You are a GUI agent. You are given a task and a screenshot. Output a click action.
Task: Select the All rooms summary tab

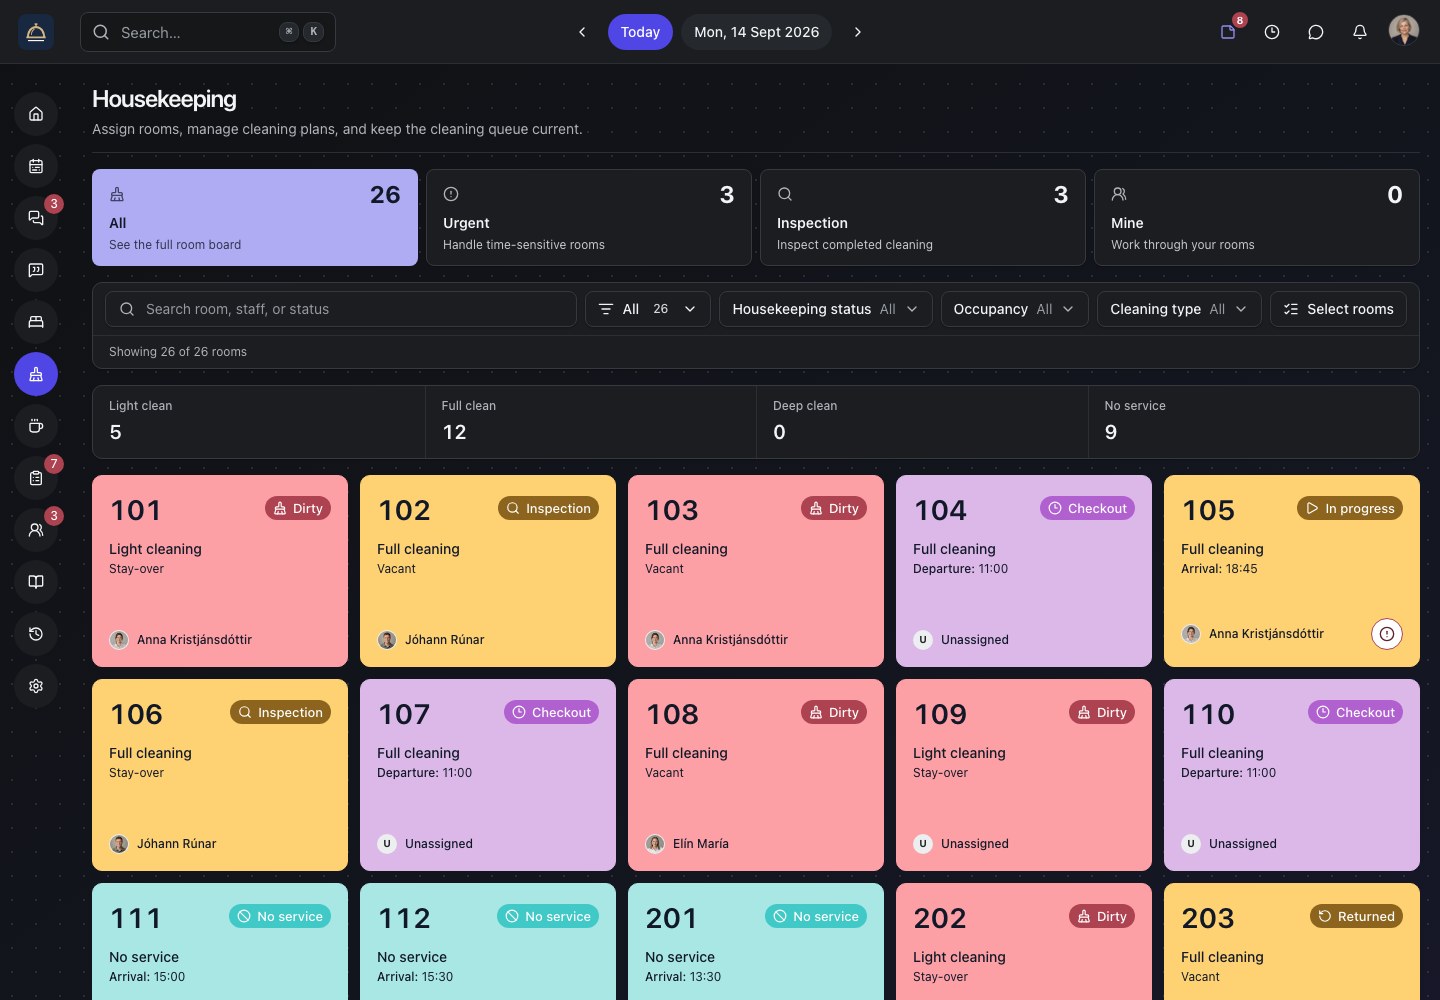pos(255,217)
